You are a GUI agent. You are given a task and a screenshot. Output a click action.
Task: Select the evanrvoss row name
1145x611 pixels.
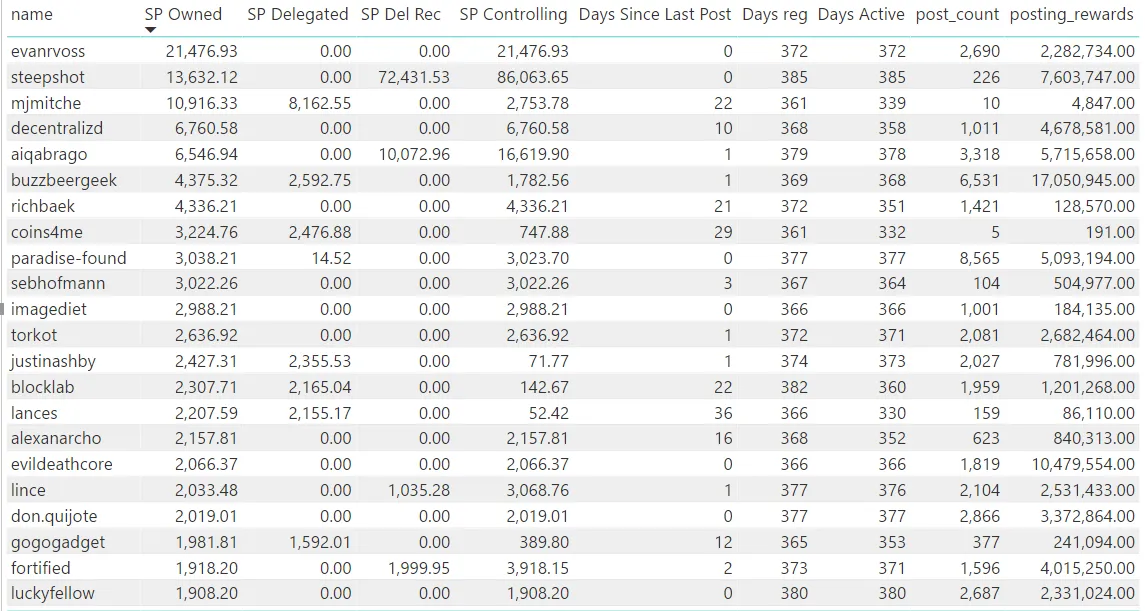coord(47,51)
